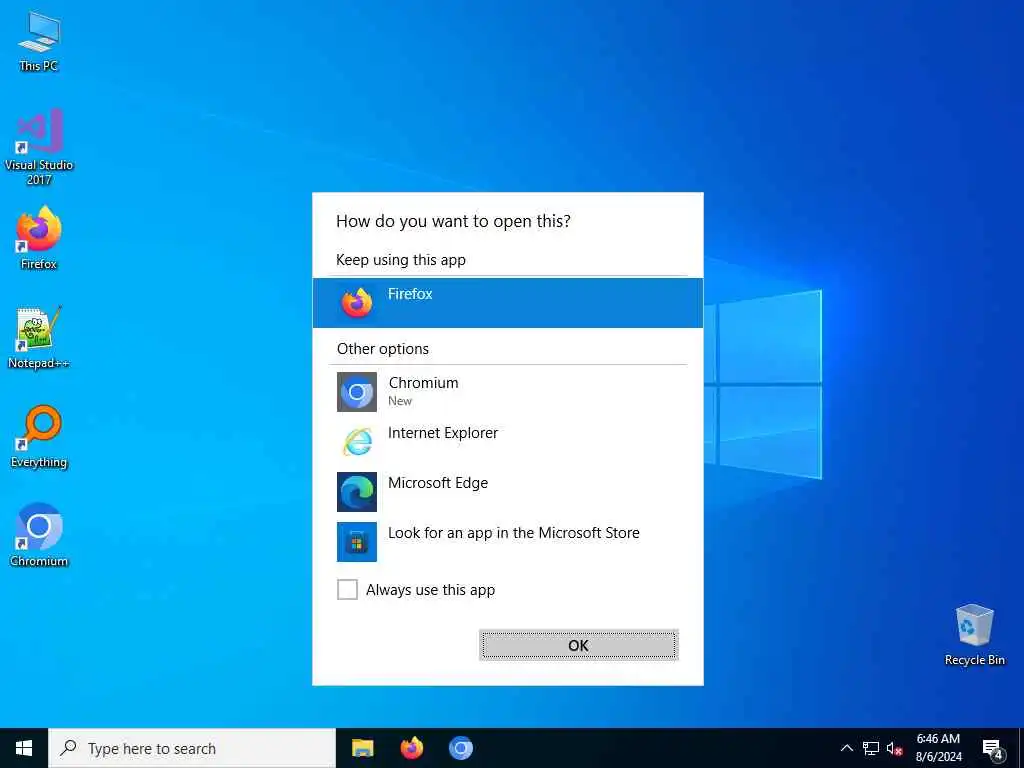The height and width of the screenshot is (768, 1024).
Task: Select the Firefox desktop shortcut
Action: click(x=39, y=238)
